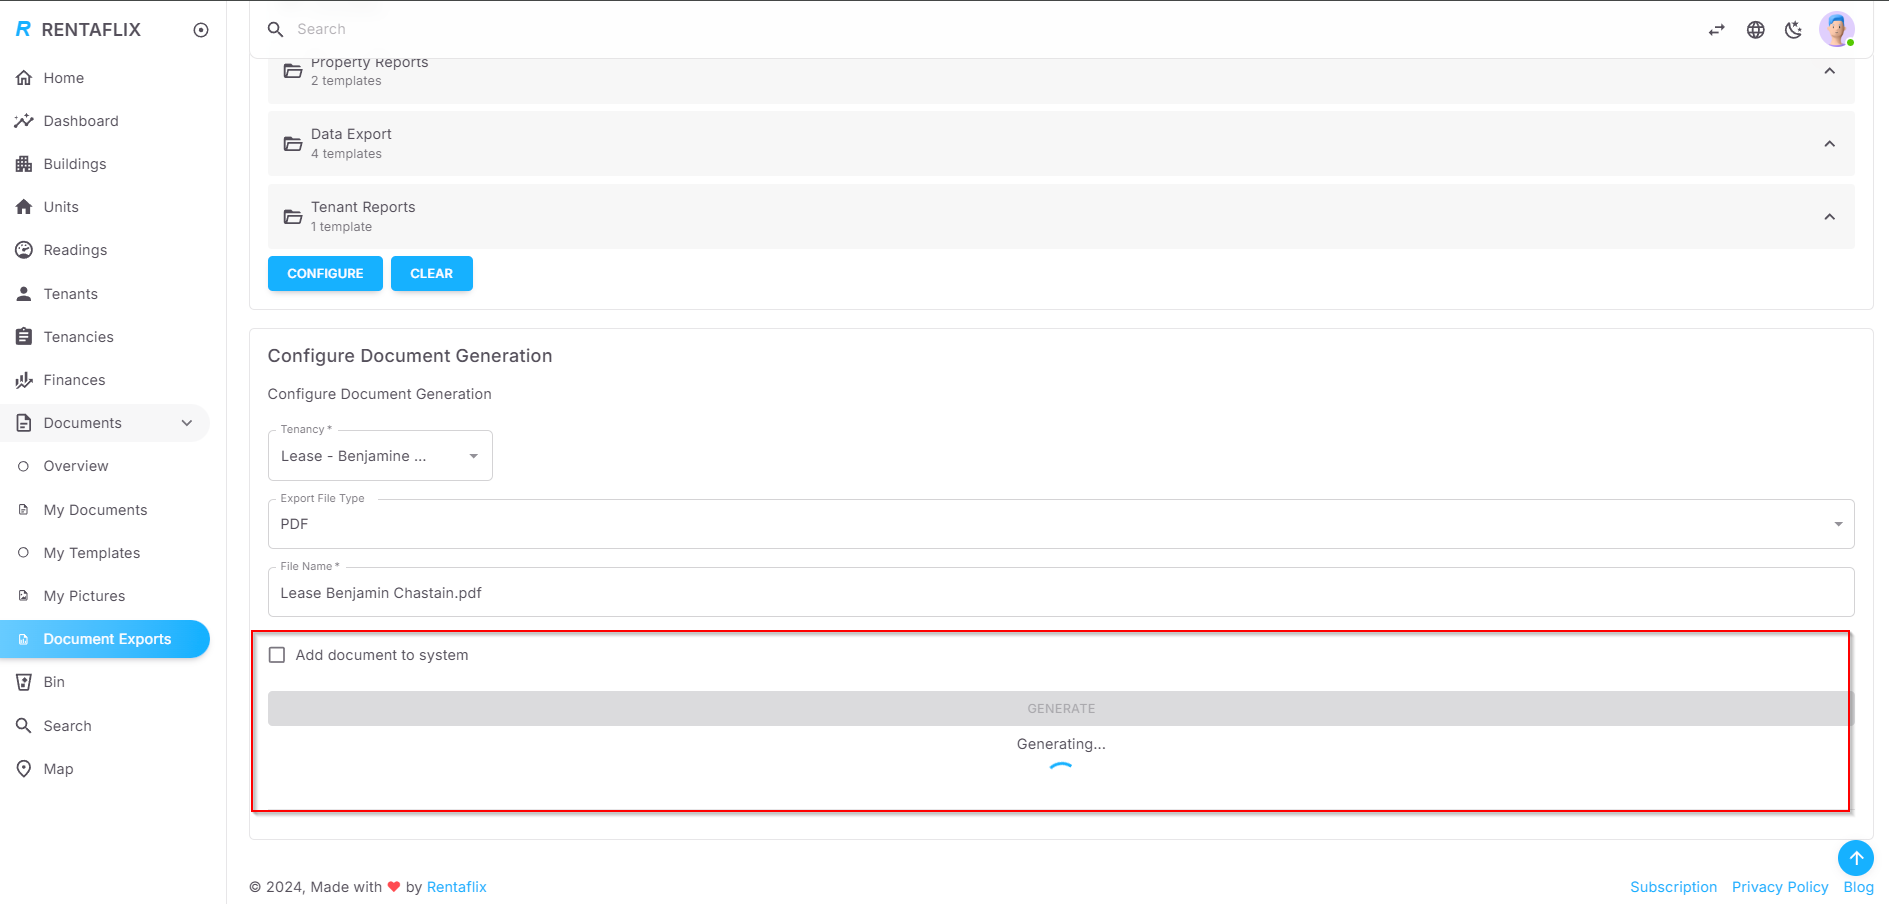Select the Units icon in the sidebar
Image resolution: width=1889 pixels, height=904 pixels.
click(x=24, y=206)
